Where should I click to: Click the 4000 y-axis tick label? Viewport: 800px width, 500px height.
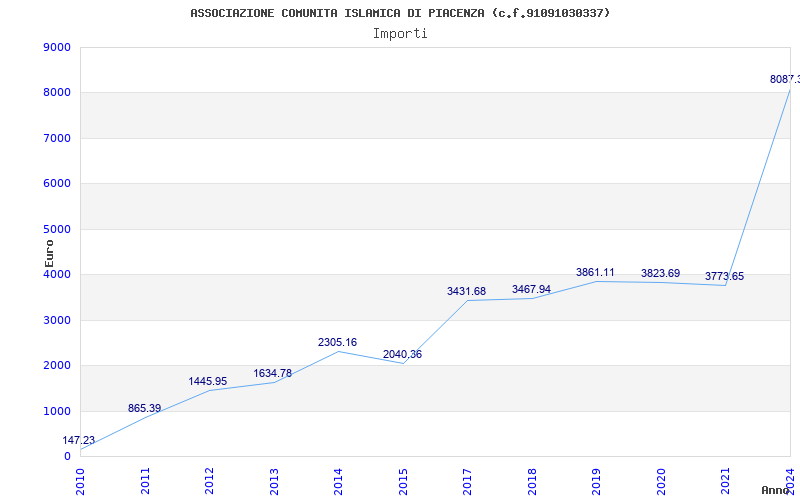57,274
